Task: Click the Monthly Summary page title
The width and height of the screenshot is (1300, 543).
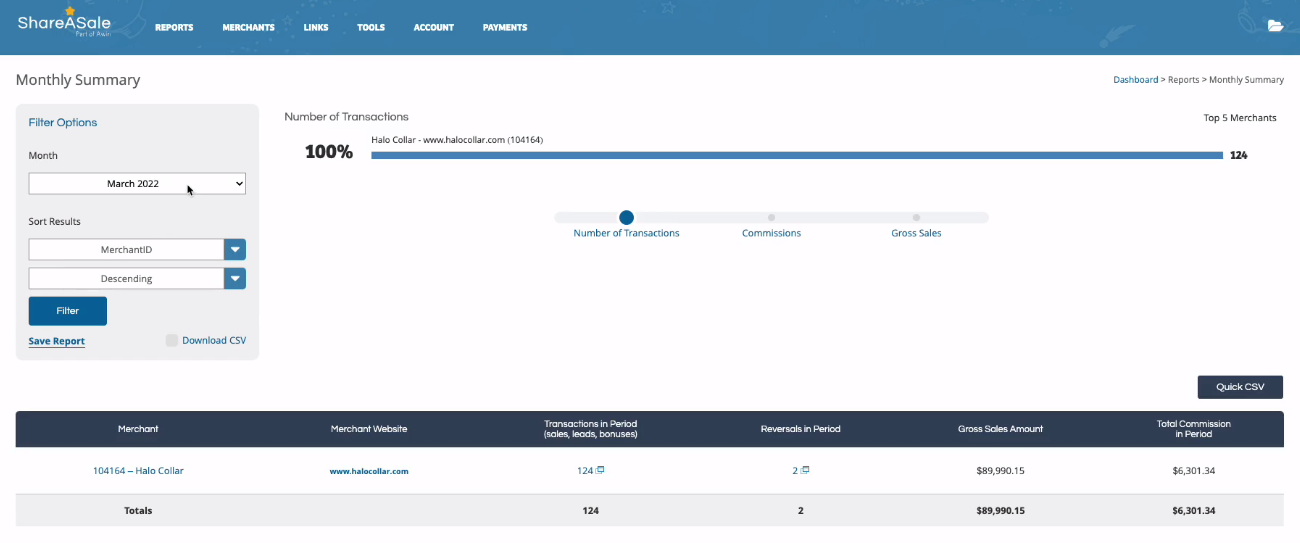Action: 78,80
